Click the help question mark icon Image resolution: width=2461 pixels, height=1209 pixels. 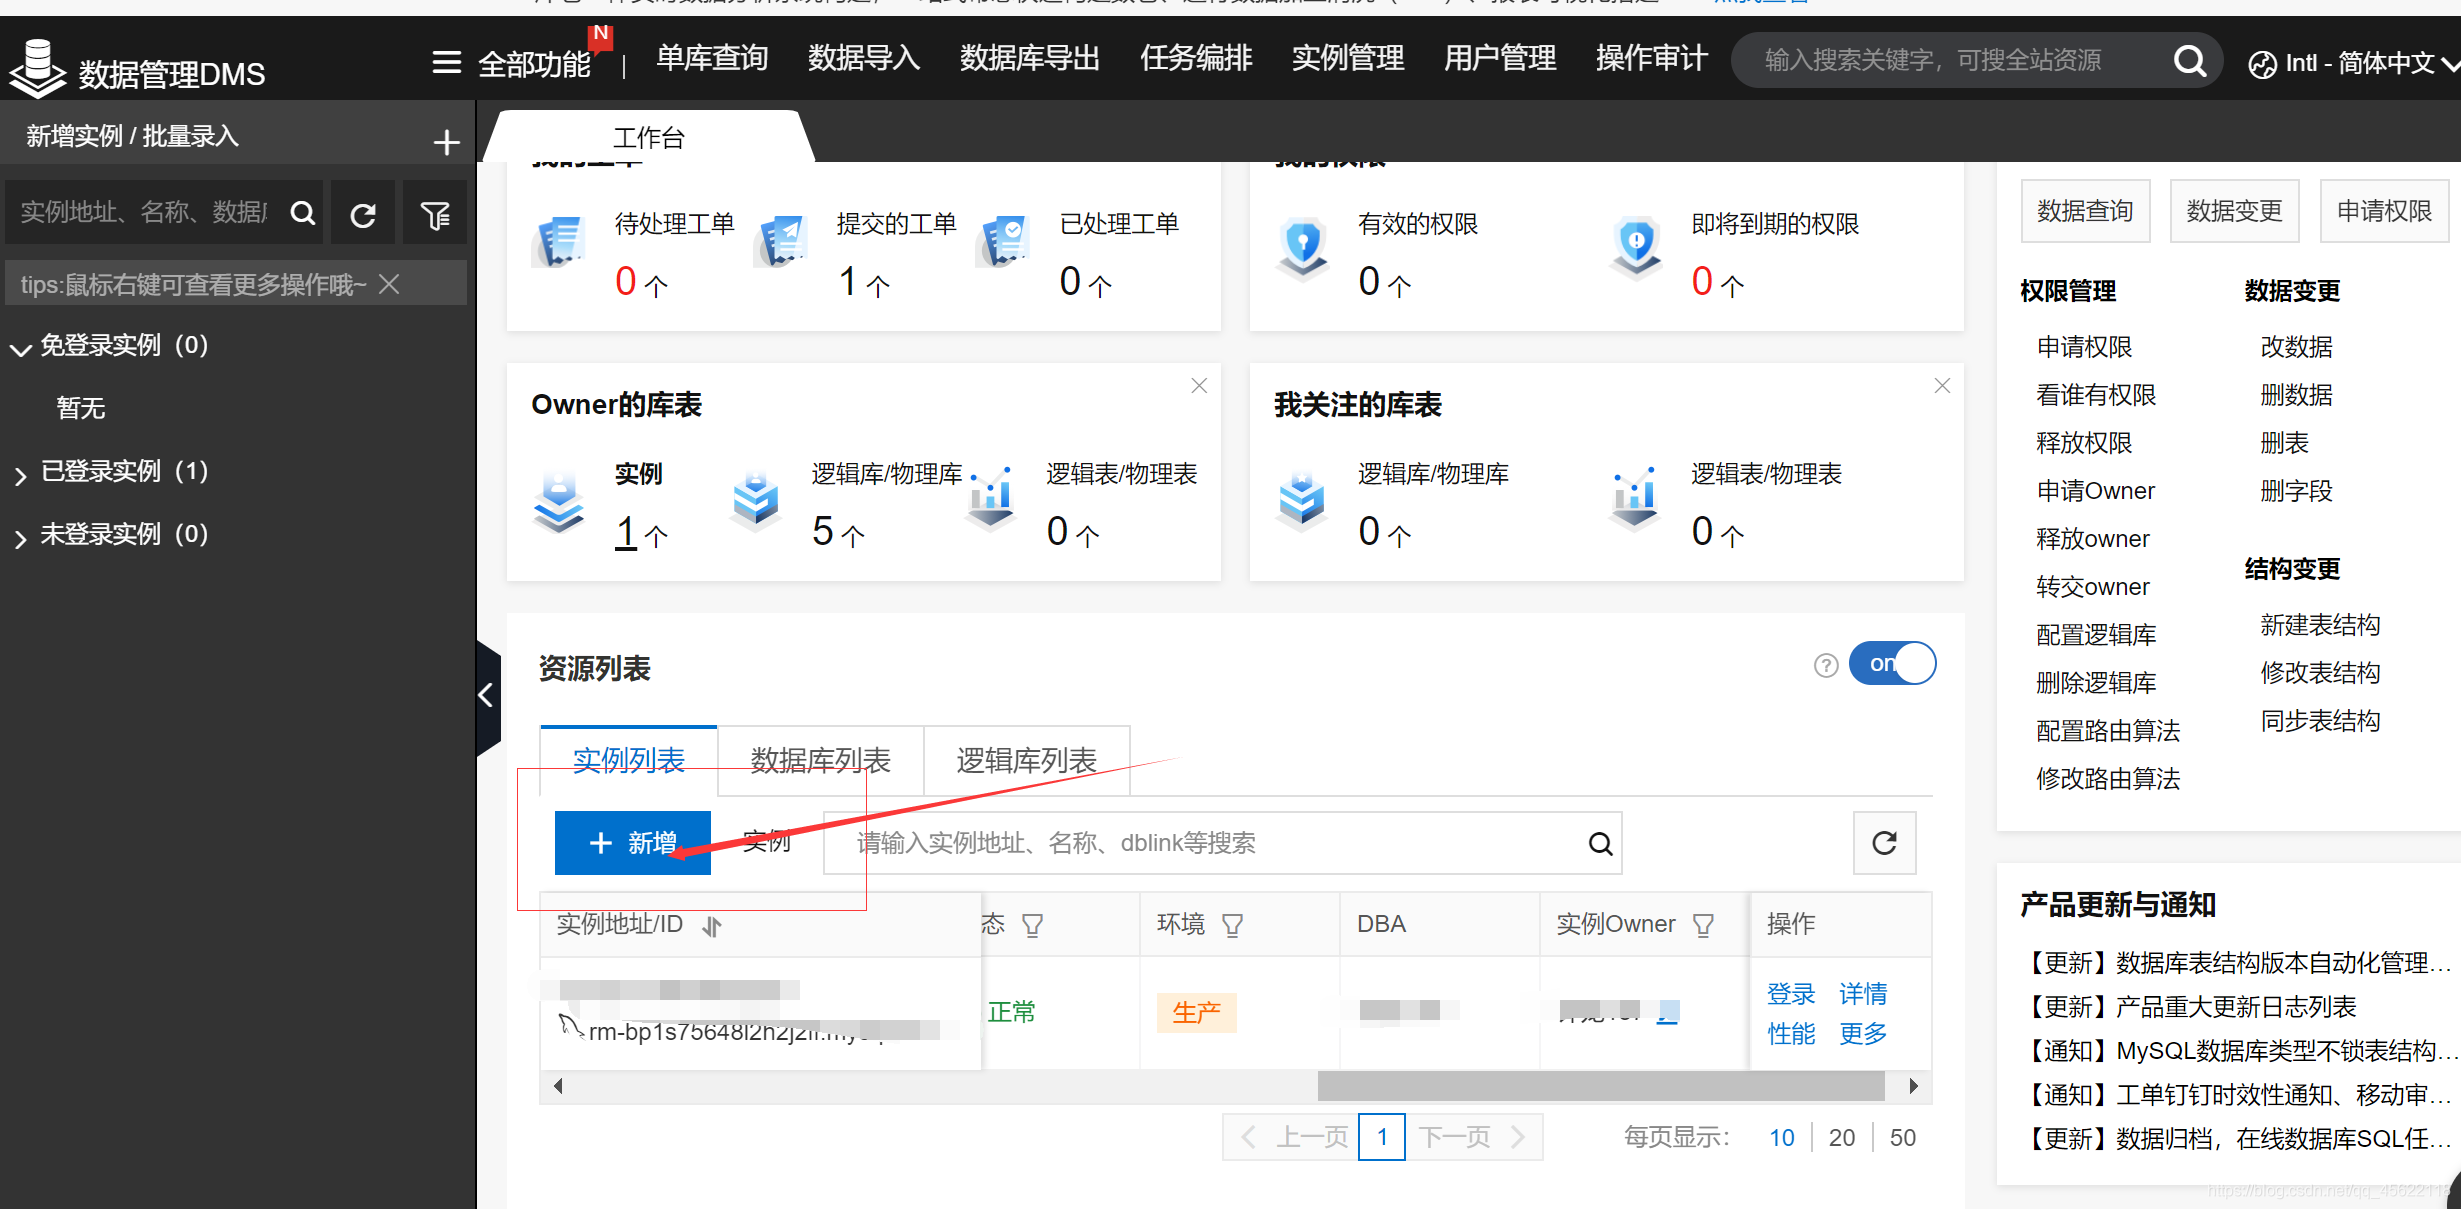point(1826,666)
